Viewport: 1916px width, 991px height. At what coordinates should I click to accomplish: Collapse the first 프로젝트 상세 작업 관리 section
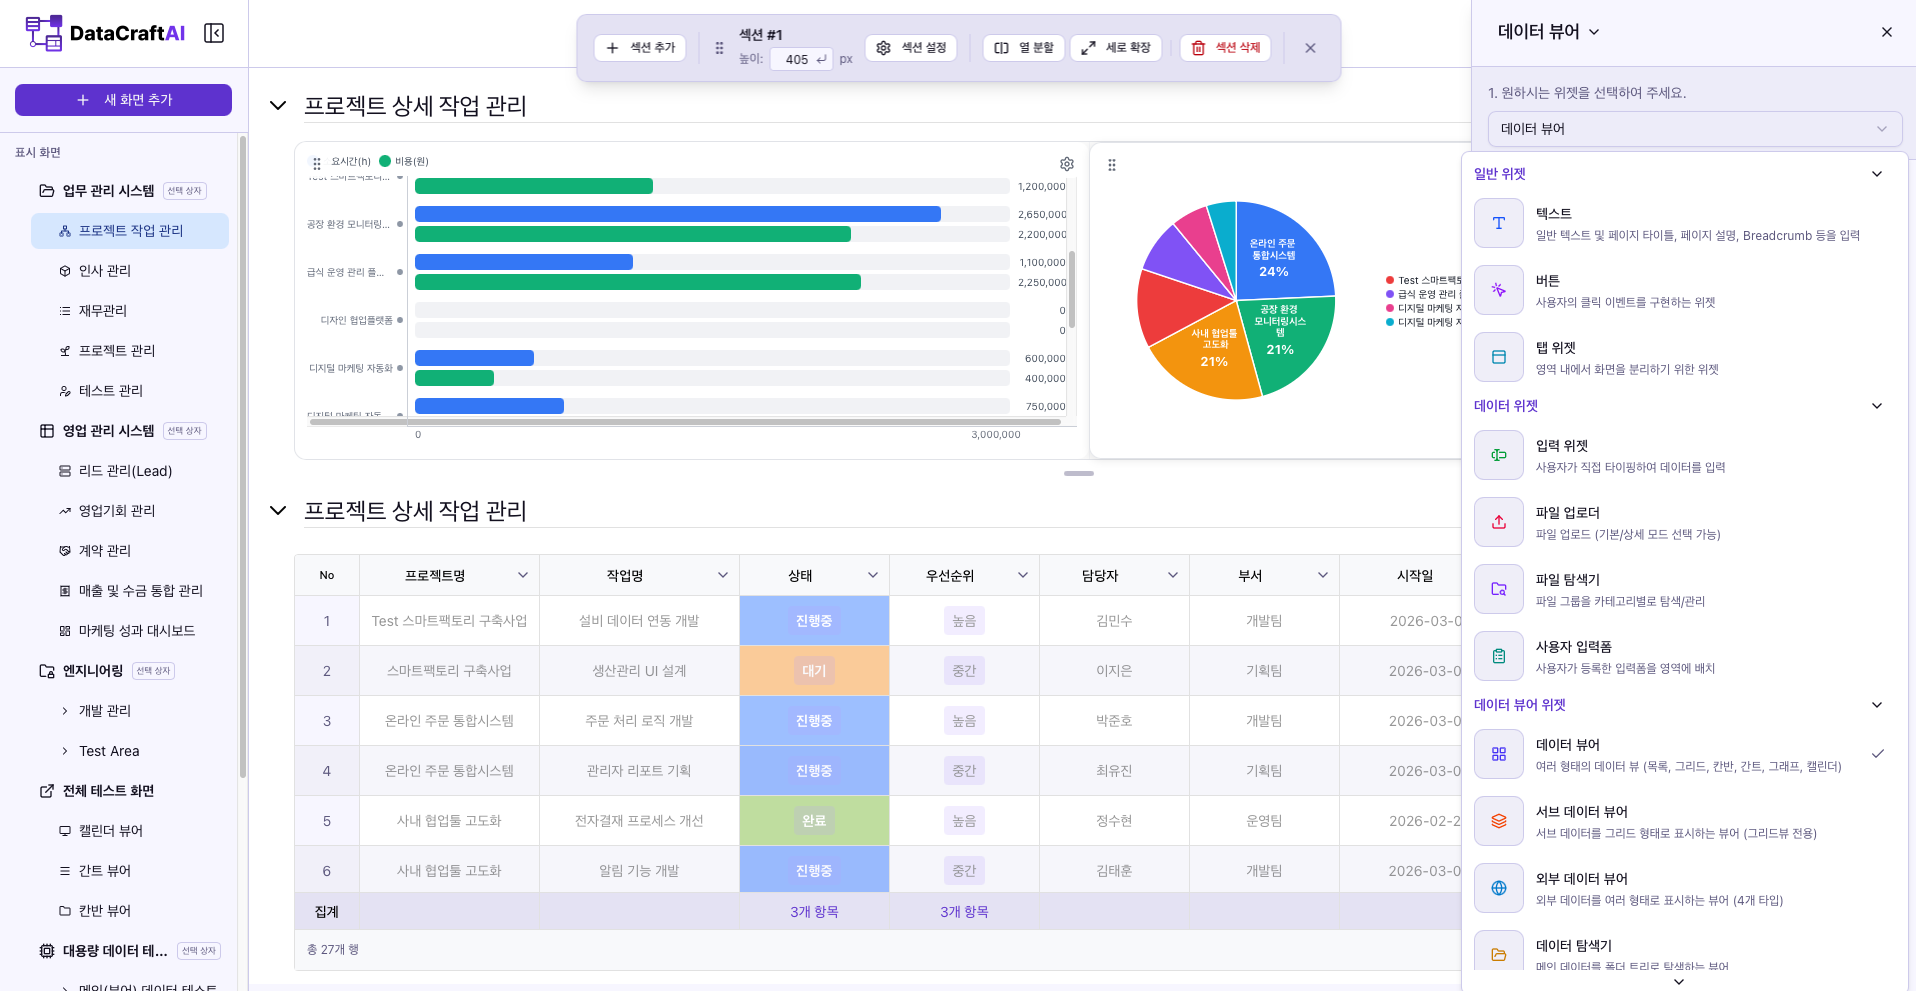[x=278, y=106]
